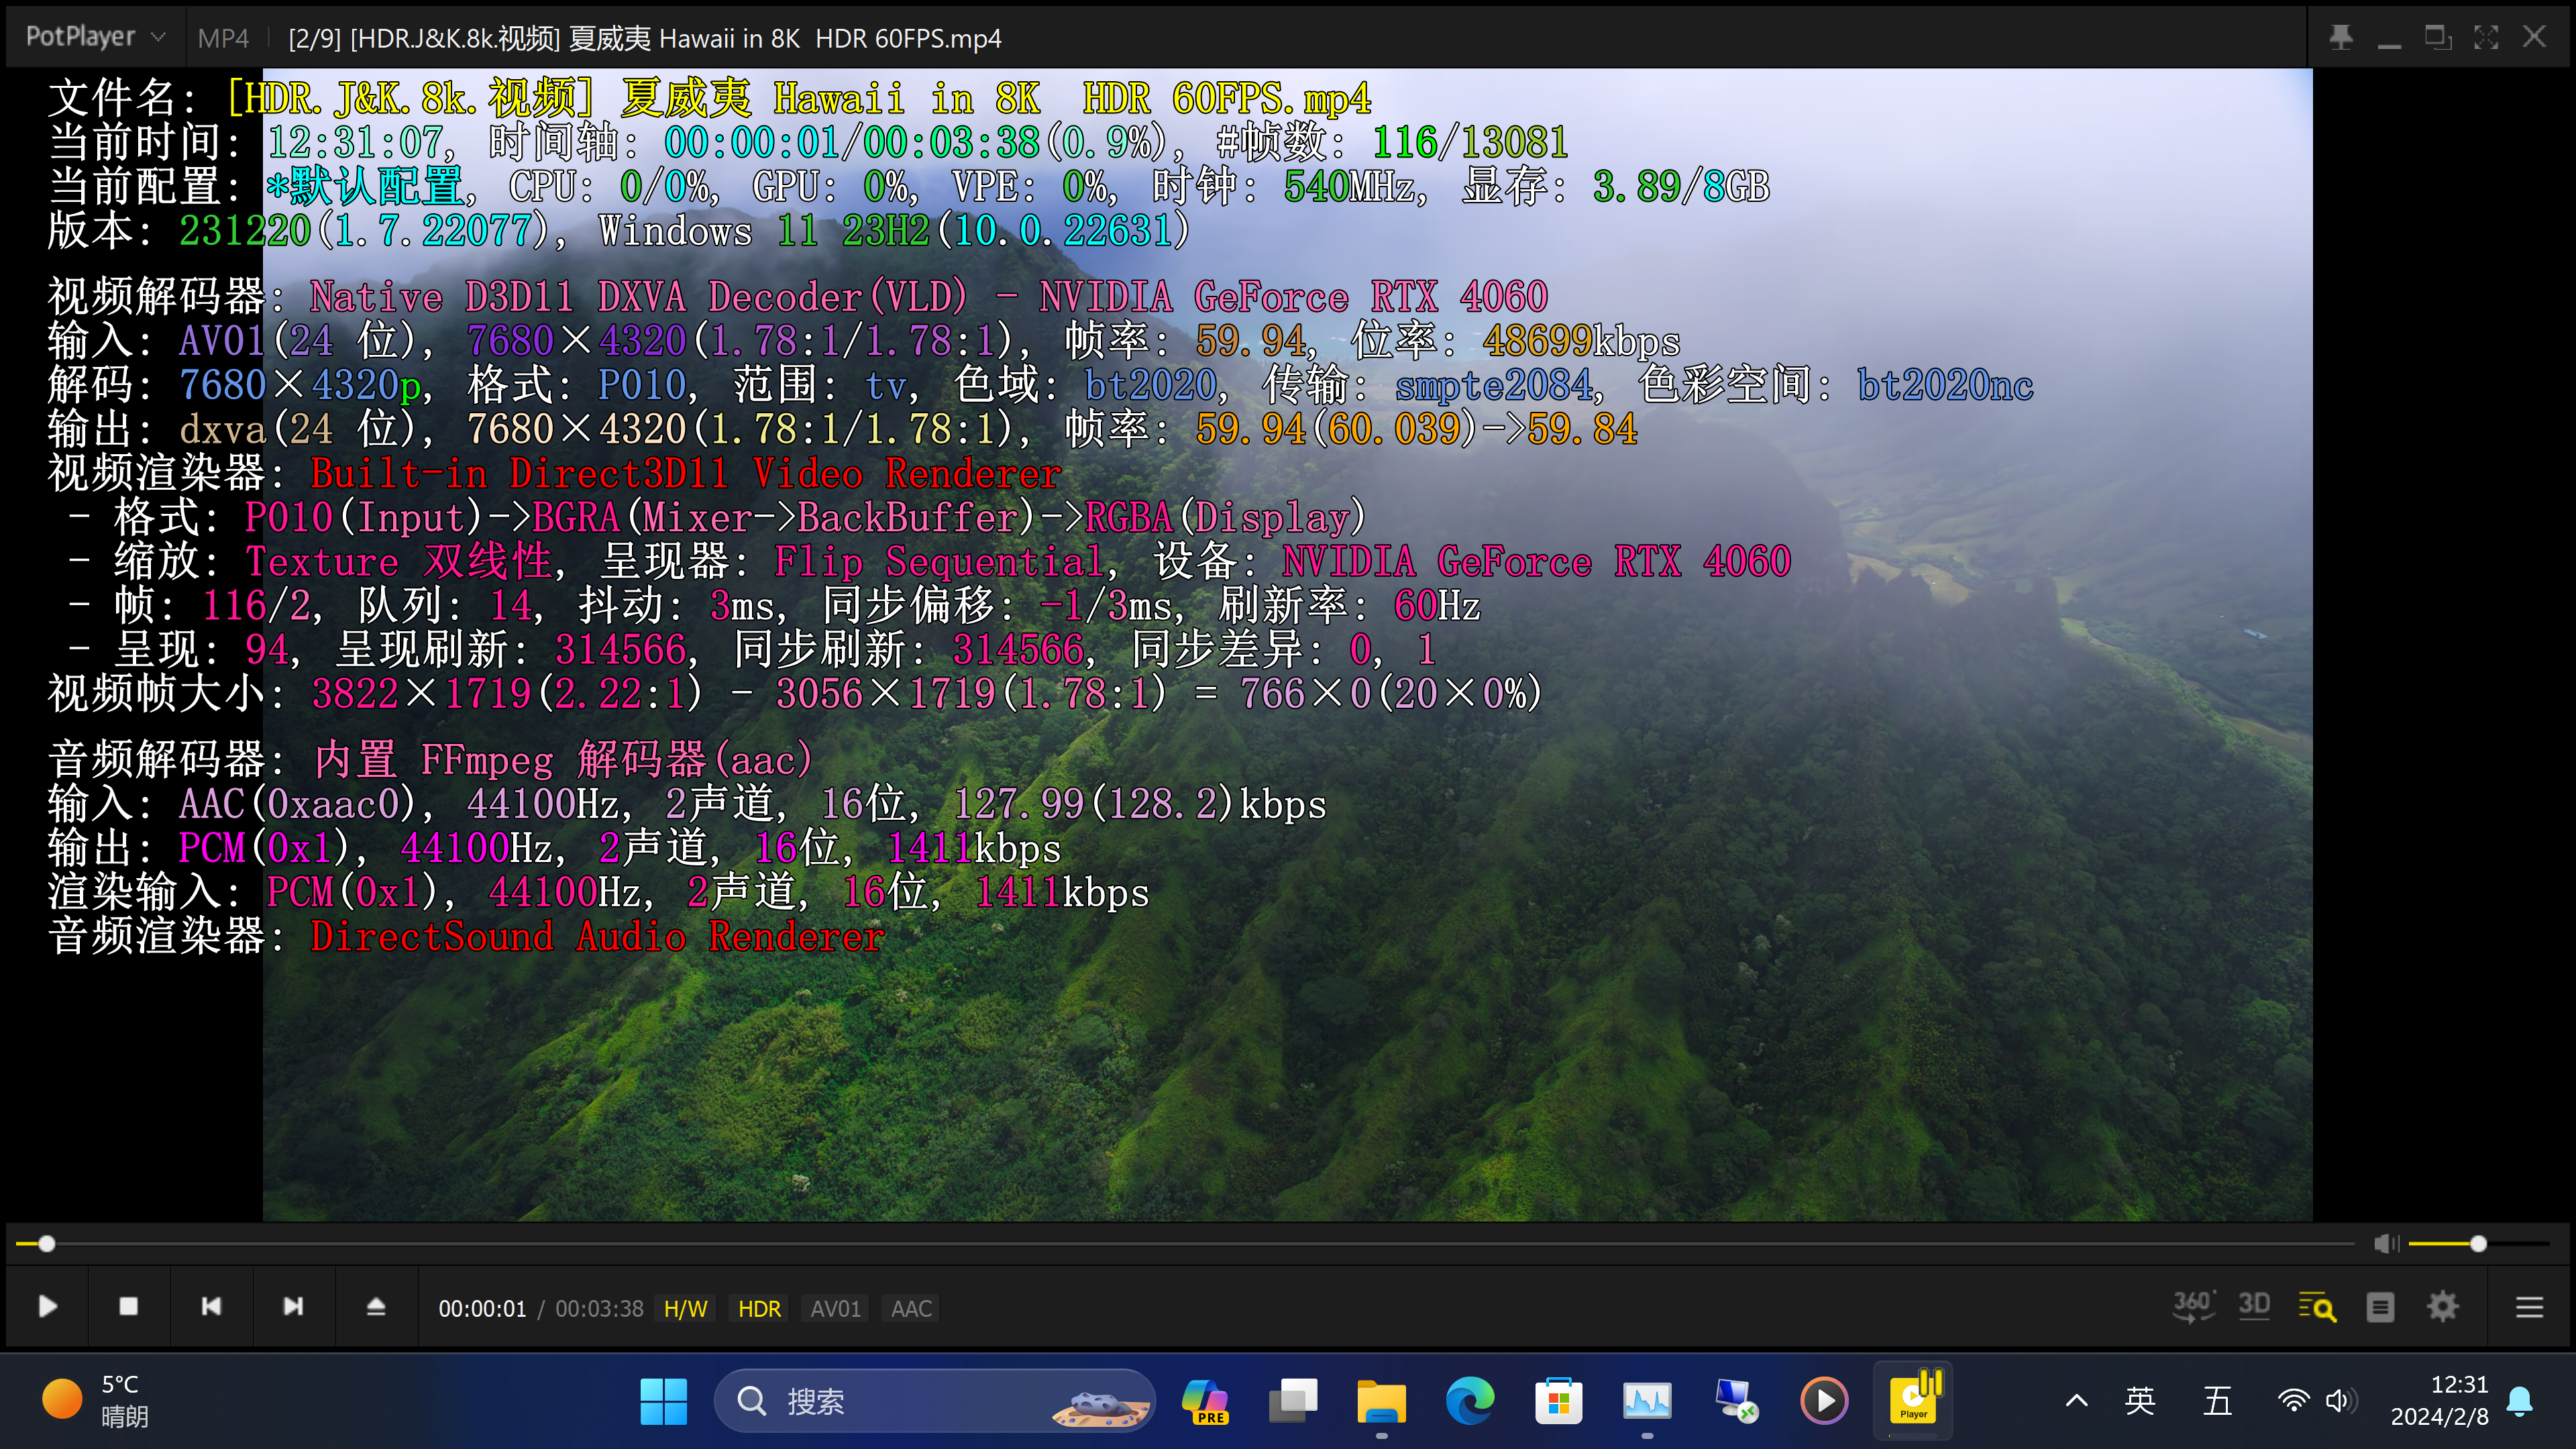Viewport: 2576px width, 1449px height.
Task: Open the highlighted playlist browser icon
Action: coord(2318,1306)
